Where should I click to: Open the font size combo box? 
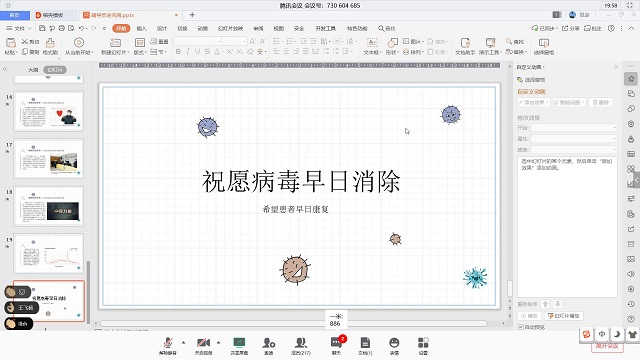point(234,41)
